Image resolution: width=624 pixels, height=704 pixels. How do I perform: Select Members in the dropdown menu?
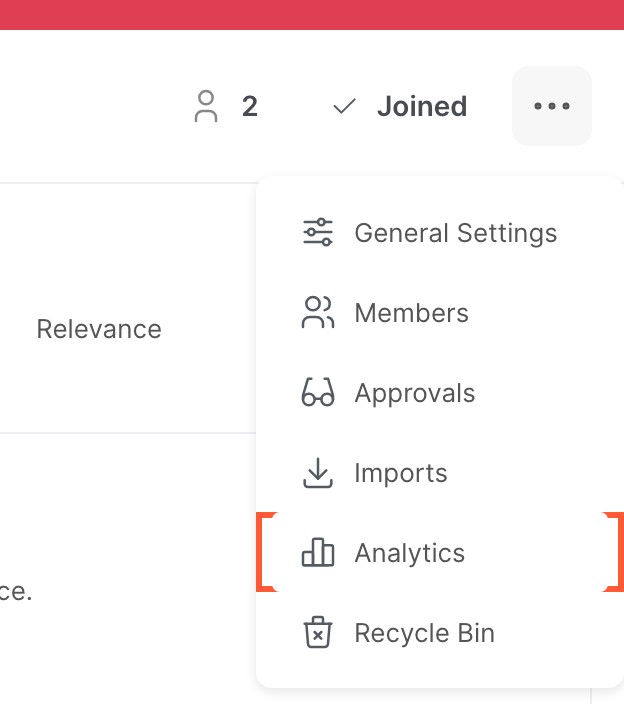tap(440, 312)
